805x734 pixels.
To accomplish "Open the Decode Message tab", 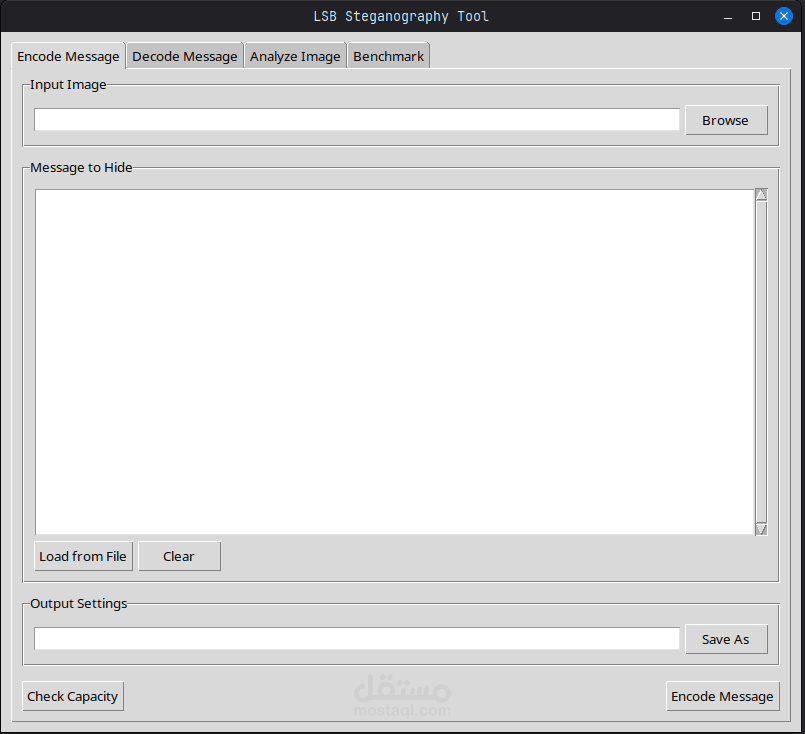I will pyautogui.click(x=185, y=56).
